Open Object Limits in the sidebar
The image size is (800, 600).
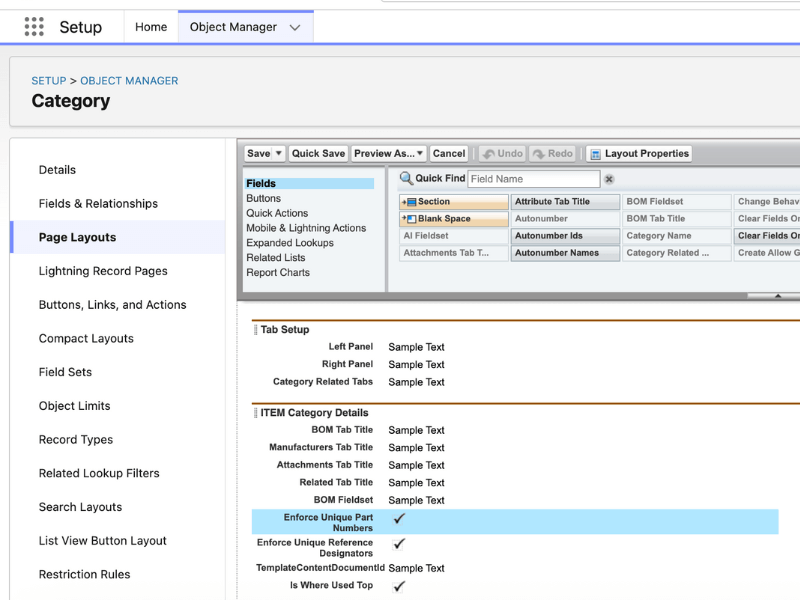point(74,406)
